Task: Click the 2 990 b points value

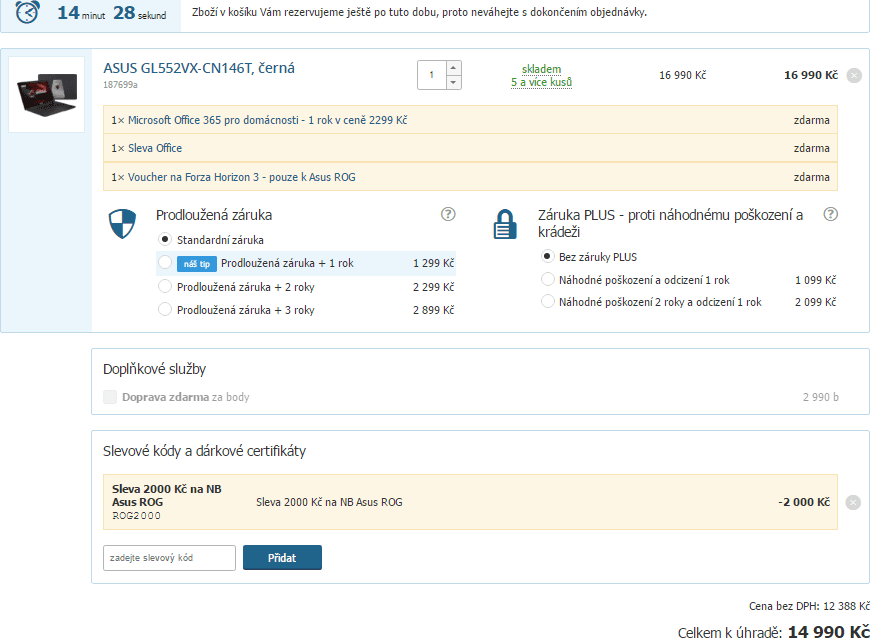Action: tap(821, 397)
